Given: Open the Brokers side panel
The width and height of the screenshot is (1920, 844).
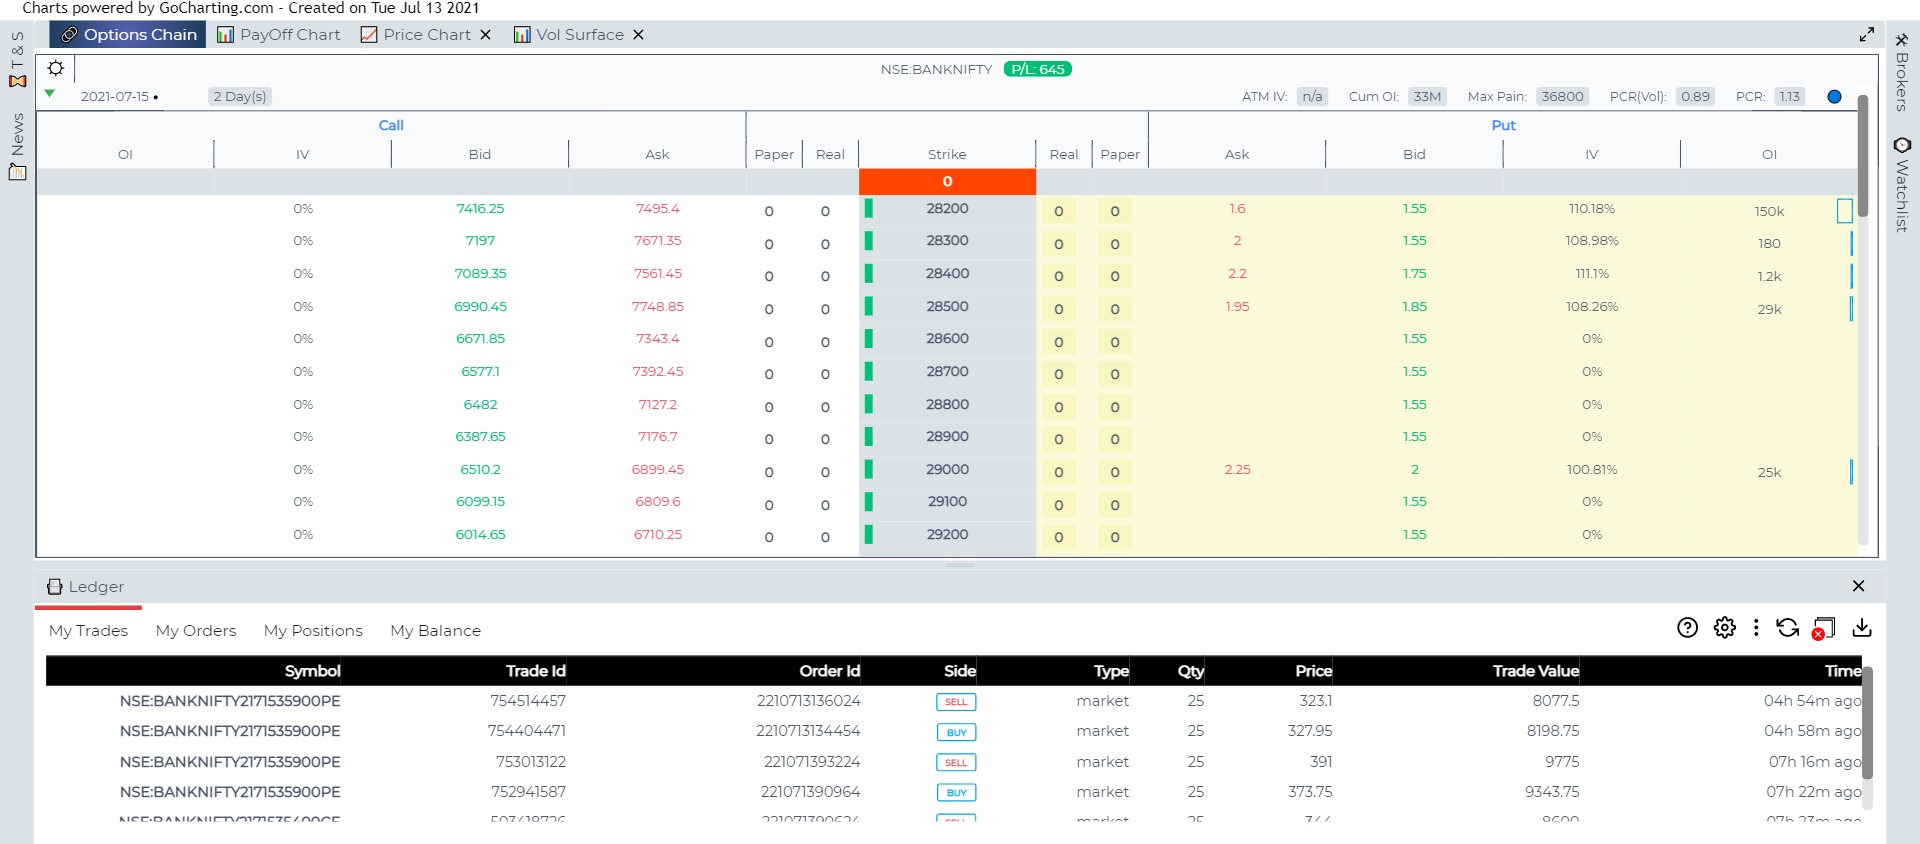Looking at the screenshot, I should pos(1901,72).
